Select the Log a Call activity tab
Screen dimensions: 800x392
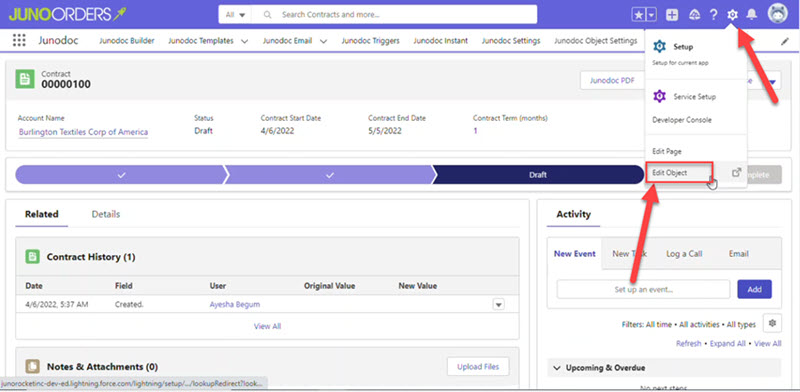[x=684, y=254]
